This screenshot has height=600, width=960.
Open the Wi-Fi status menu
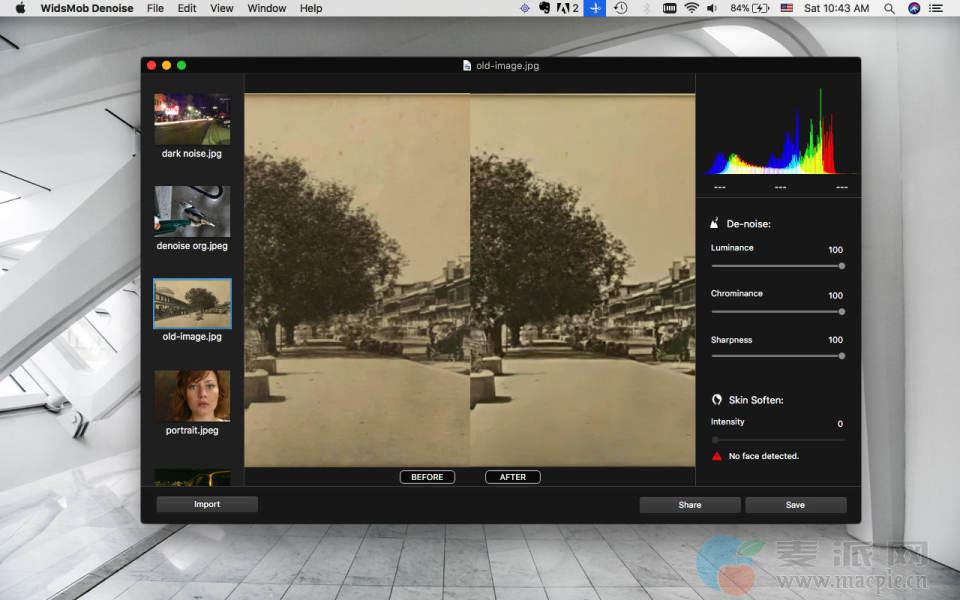[x=692, y=8]
